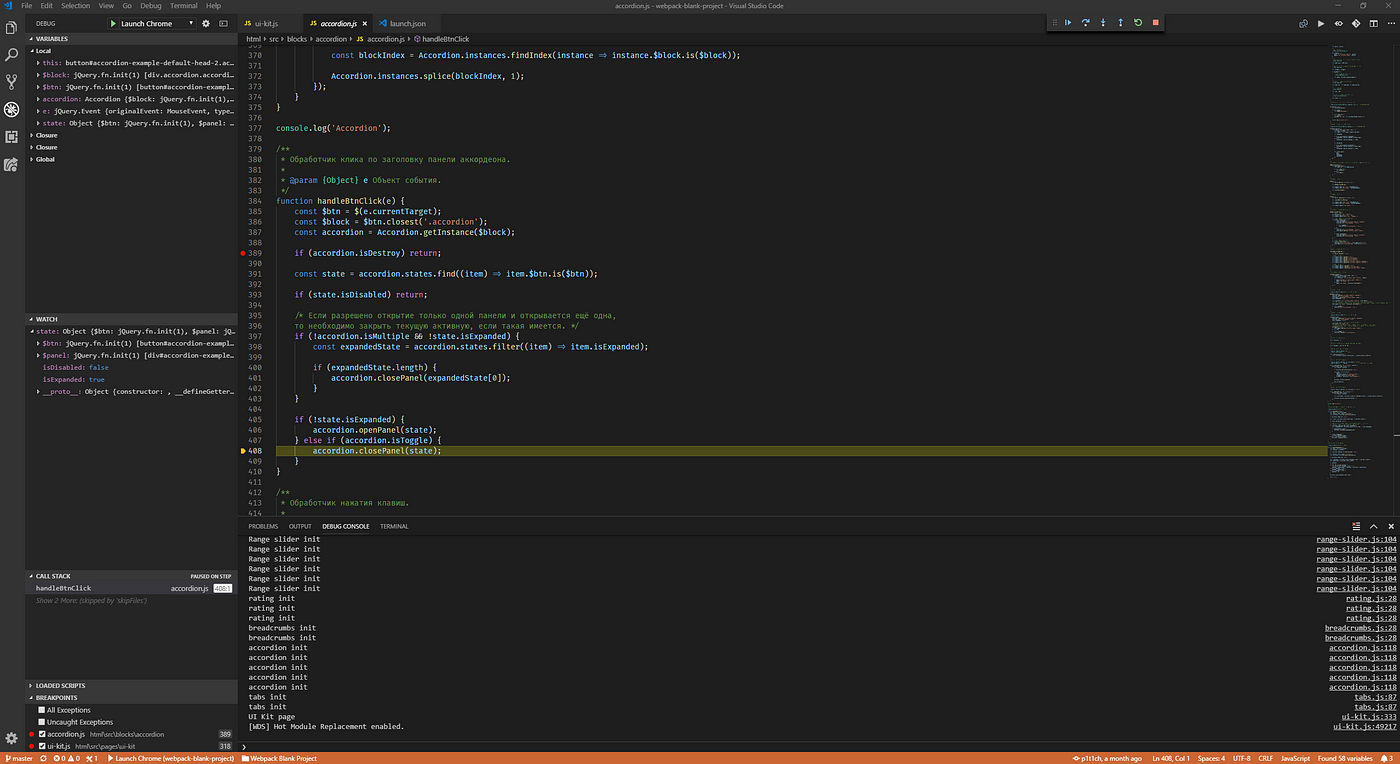Open Source Control view in activity bar

pos(12,82)
